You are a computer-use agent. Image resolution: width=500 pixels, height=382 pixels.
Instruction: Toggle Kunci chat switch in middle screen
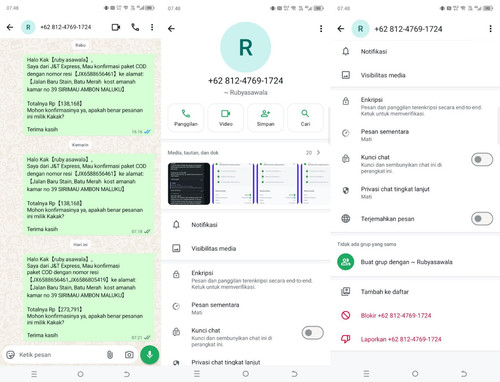[x=312, y=333]
